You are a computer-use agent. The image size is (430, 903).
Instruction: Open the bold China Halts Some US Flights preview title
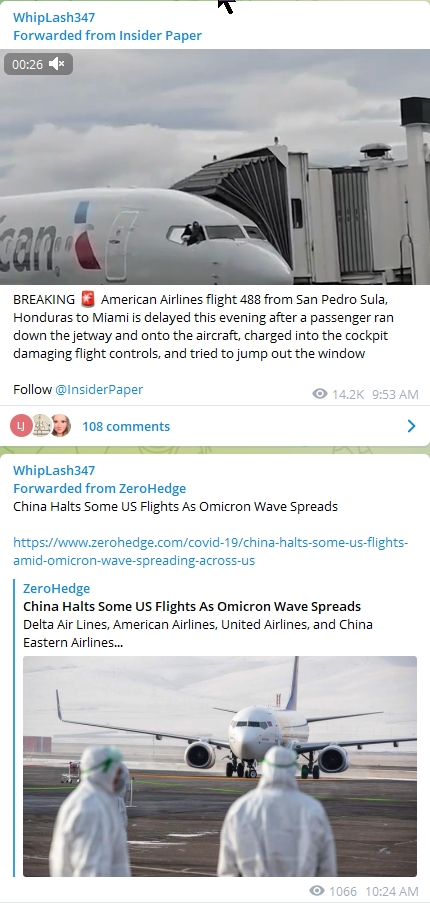(x=192, y=606)
